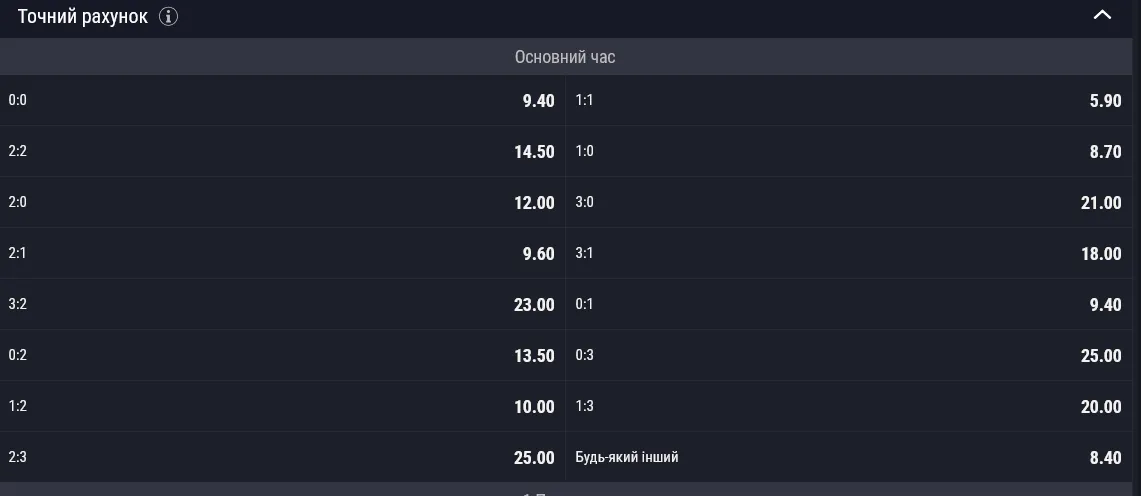The width and height of the screenshot is (1141, 496).
Task: Pick the 0:2 outcome odds 13.50
Action: (x=282, y=355)
